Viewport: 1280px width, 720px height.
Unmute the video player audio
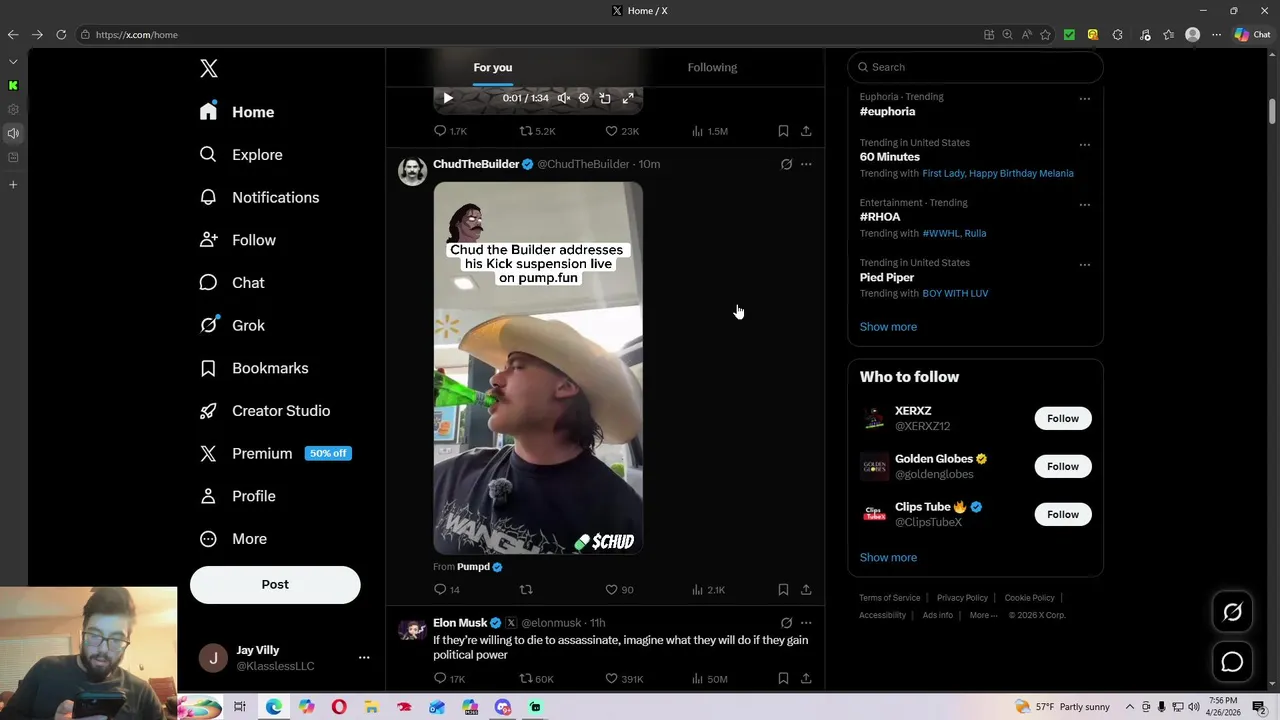(x=564, y=98)
